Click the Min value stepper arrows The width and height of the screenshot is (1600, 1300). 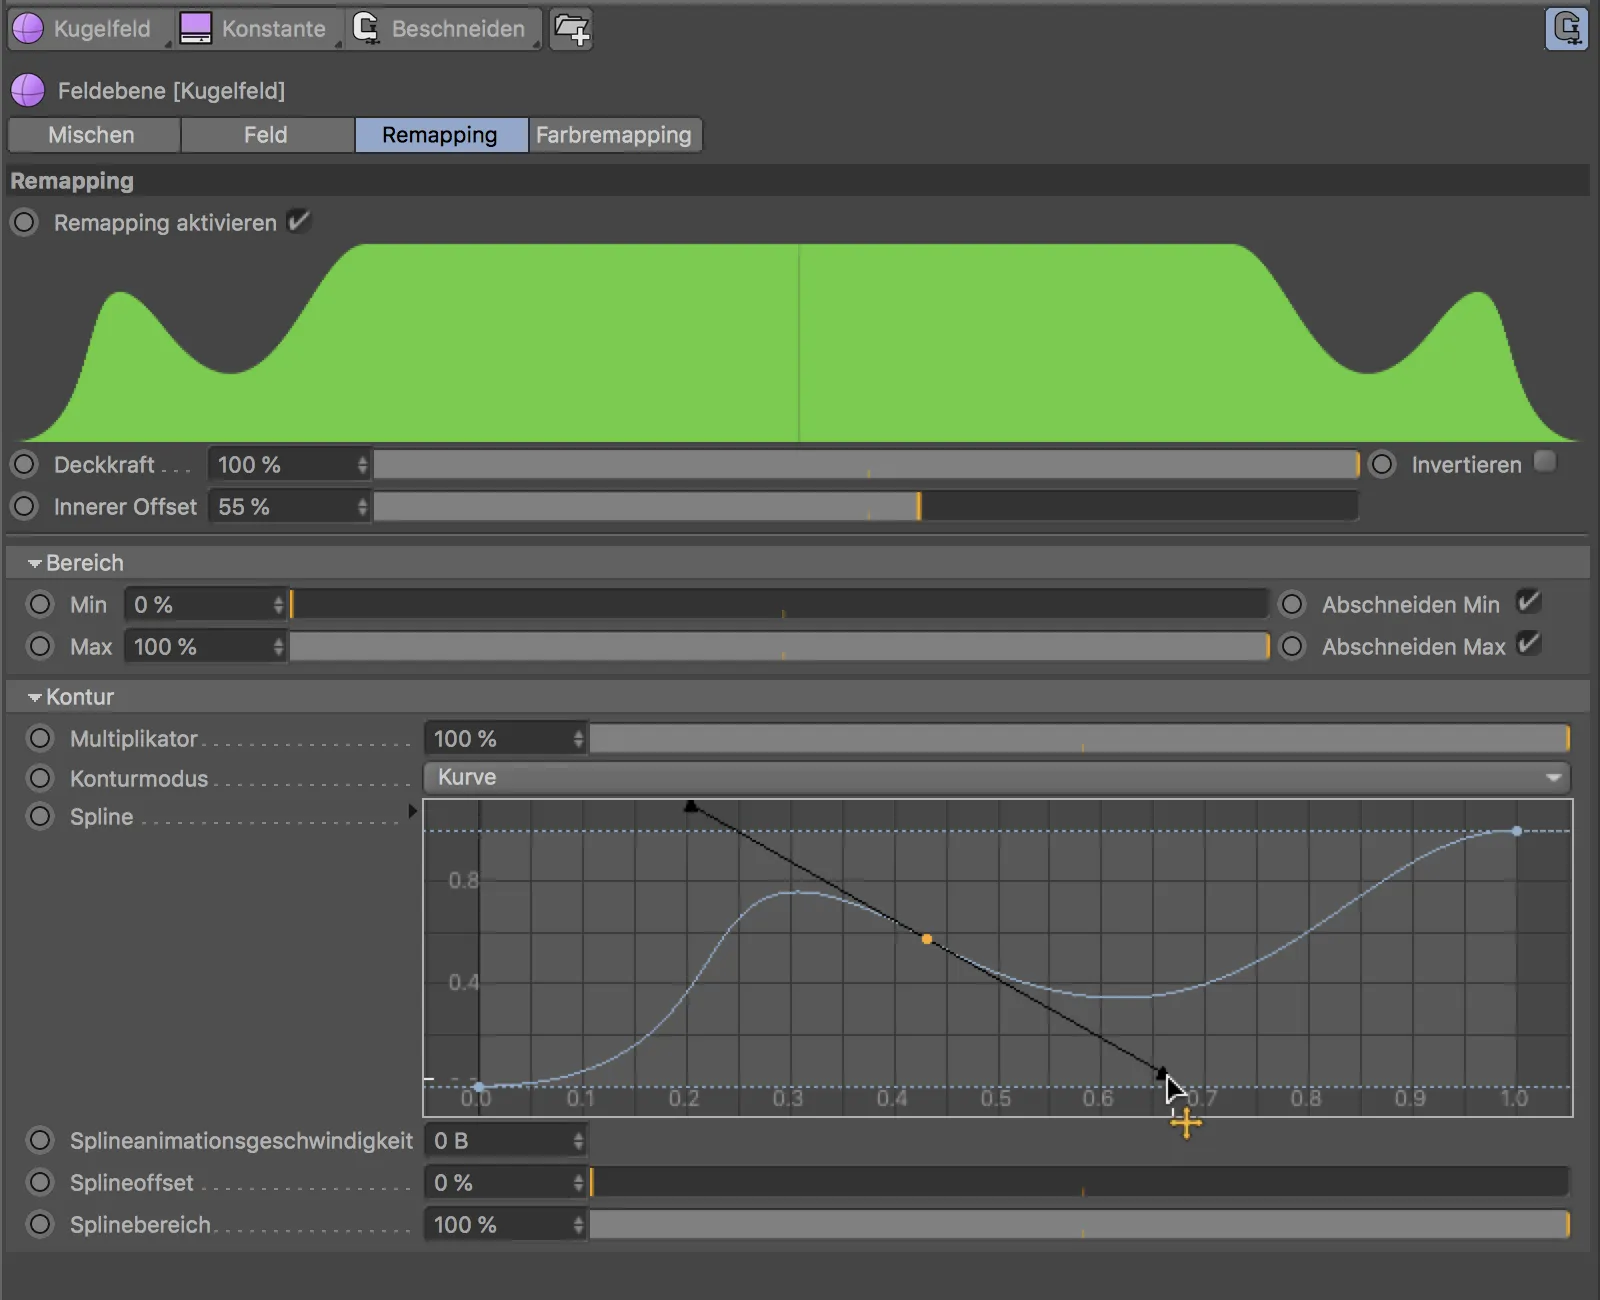point(278,604)
